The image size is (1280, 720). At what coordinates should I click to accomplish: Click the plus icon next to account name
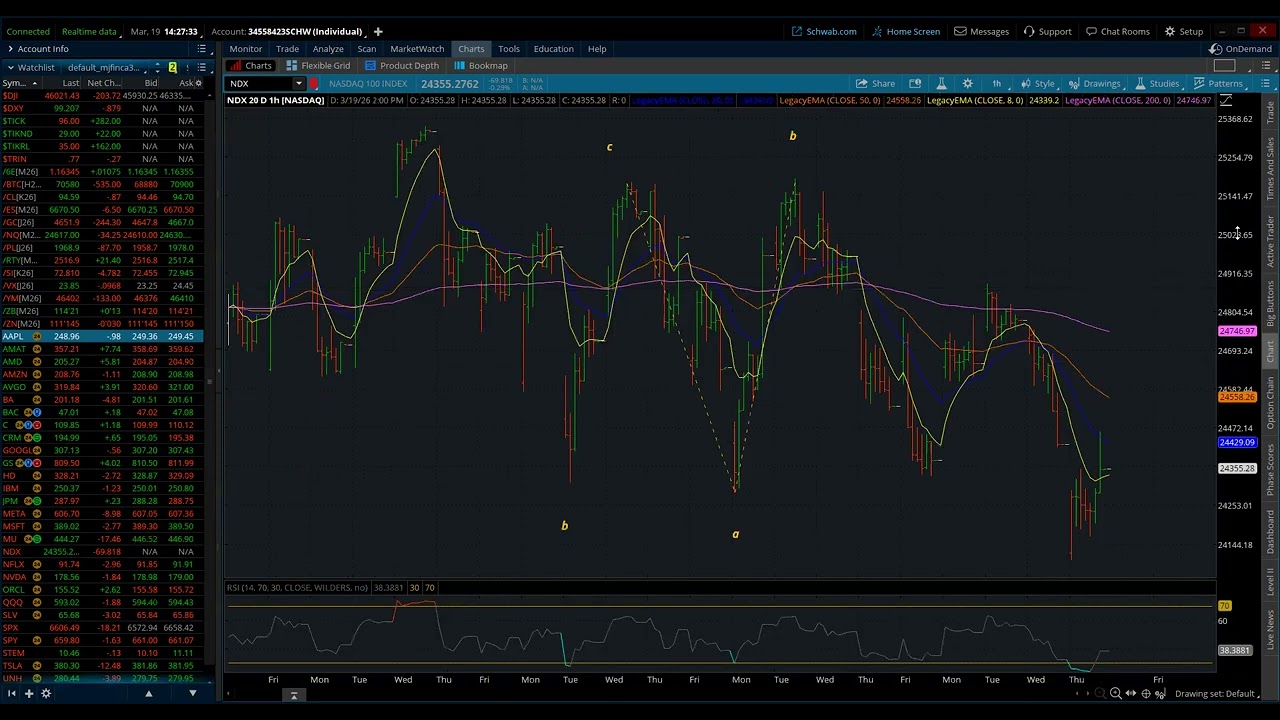[378, 31]
